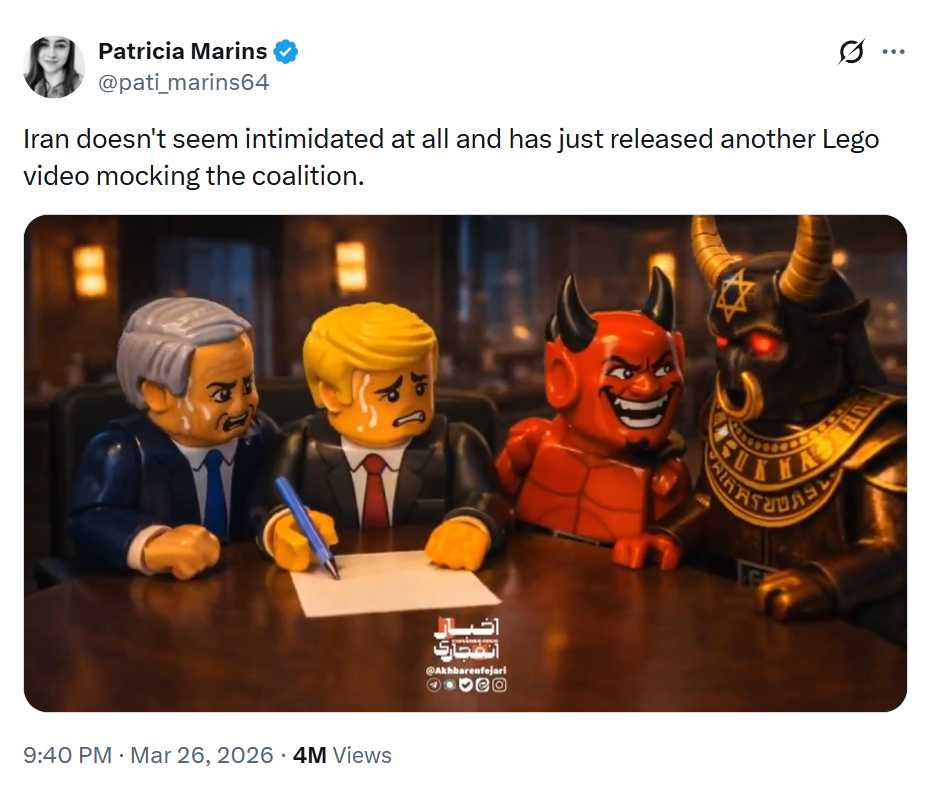Click the Instagram icon in video watermark
Image resolution: width=929 pixels, height=794 pixels.
click(499, 685)
